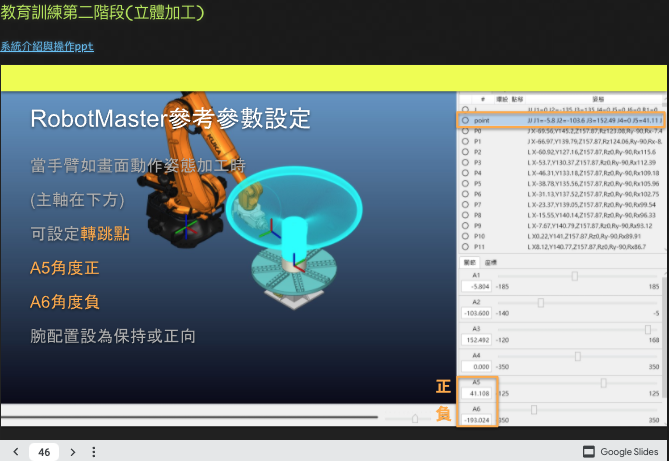Select the radio button for point row
The width and height of the screenshot is (669, 461).
pyautogui.click(x=465, y=120)
